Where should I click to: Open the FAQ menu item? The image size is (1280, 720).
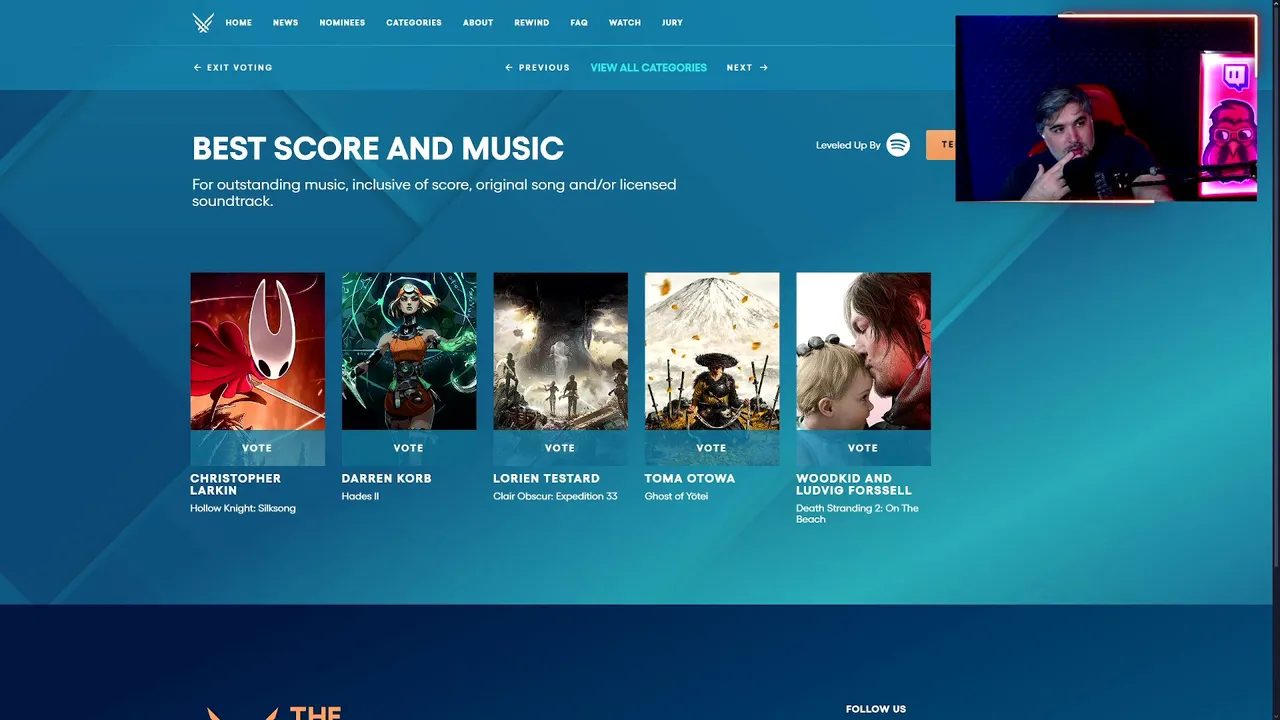pos(579,23)
